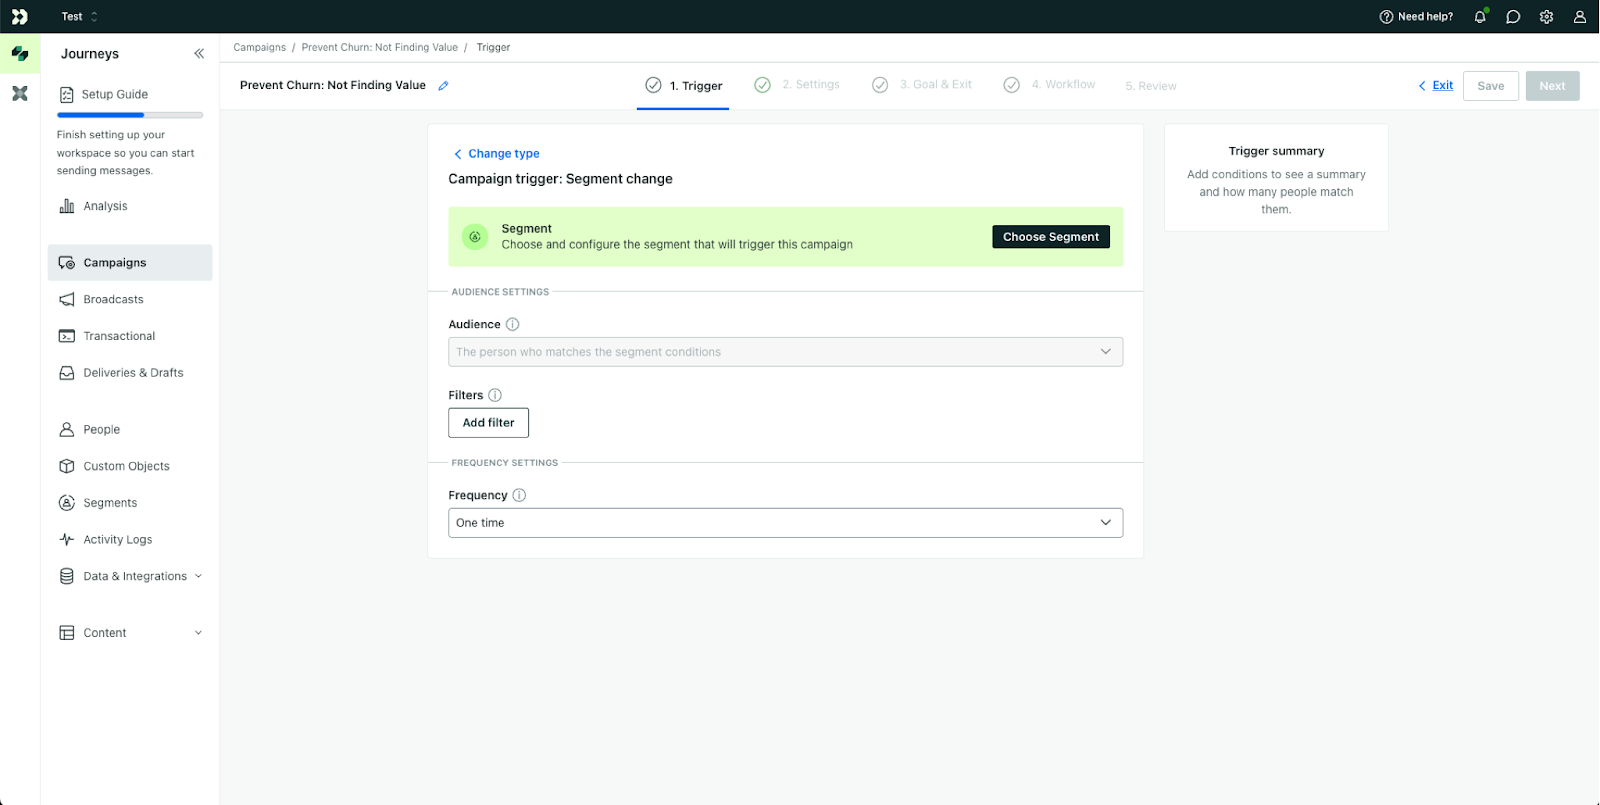The image size is (1600, 805).
Task: Click the Setup Guide checklist icon
Action: point(67,95)
